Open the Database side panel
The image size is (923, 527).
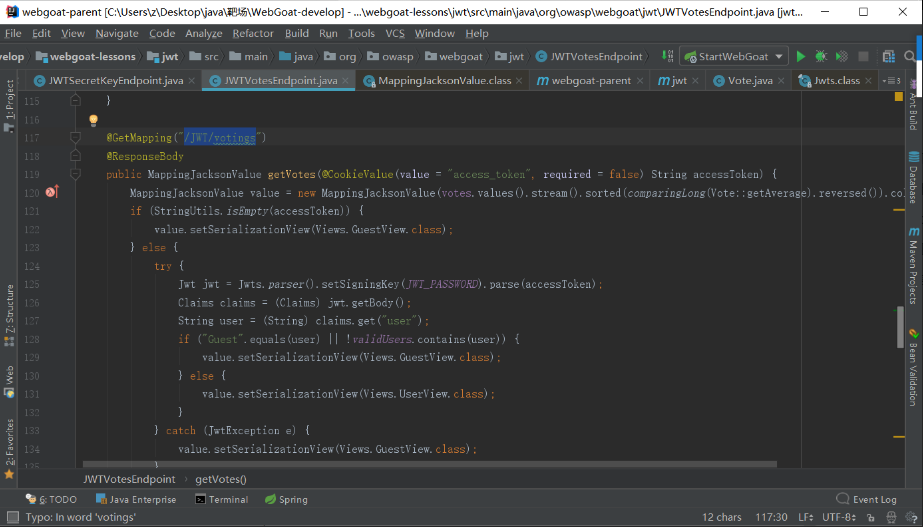click(913, 177)
